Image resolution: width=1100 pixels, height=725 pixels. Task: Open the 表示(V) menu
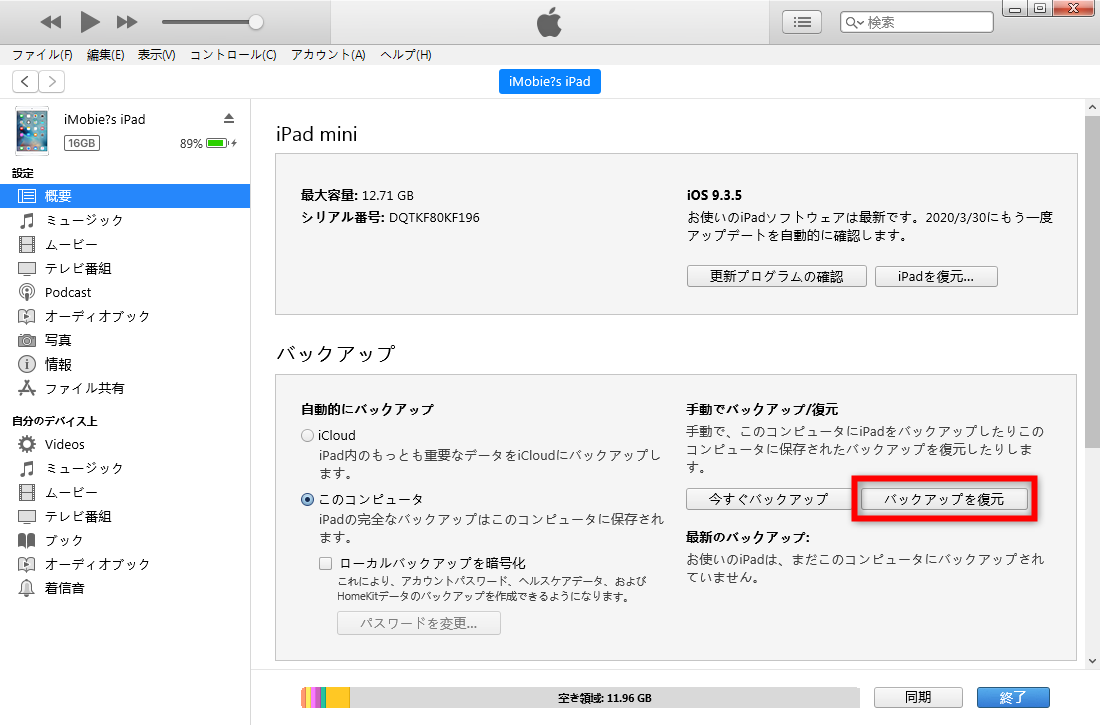coord(156,55)
